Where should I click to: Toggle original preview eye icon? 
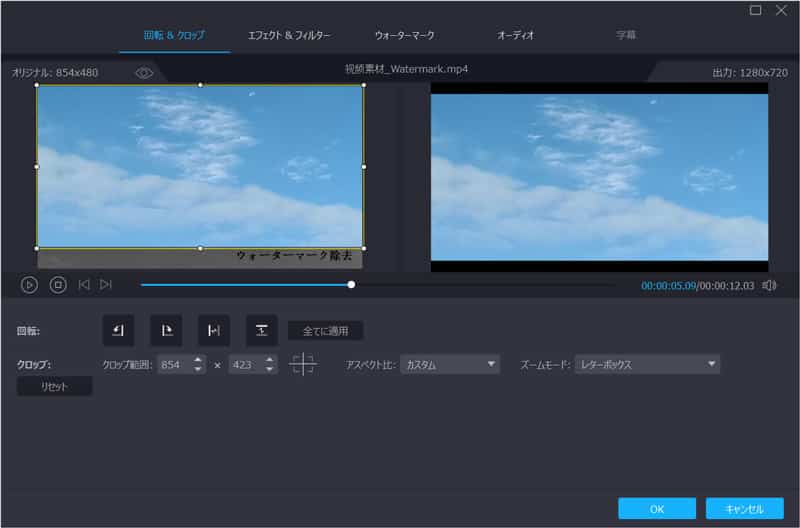click(x=144, y=73)
